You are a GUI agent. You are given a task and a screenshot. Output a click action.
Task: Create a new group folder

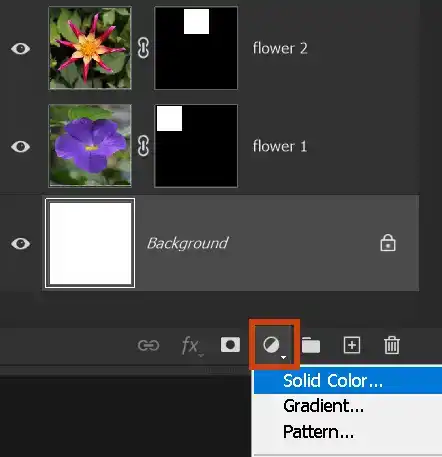point(311,345)
